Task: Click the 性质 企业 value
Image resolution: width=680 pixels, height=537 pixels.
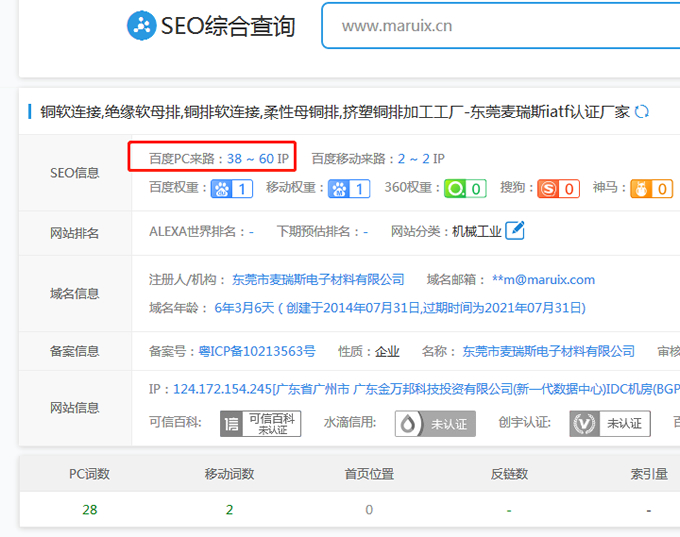Action: click(x=387, y=351)
